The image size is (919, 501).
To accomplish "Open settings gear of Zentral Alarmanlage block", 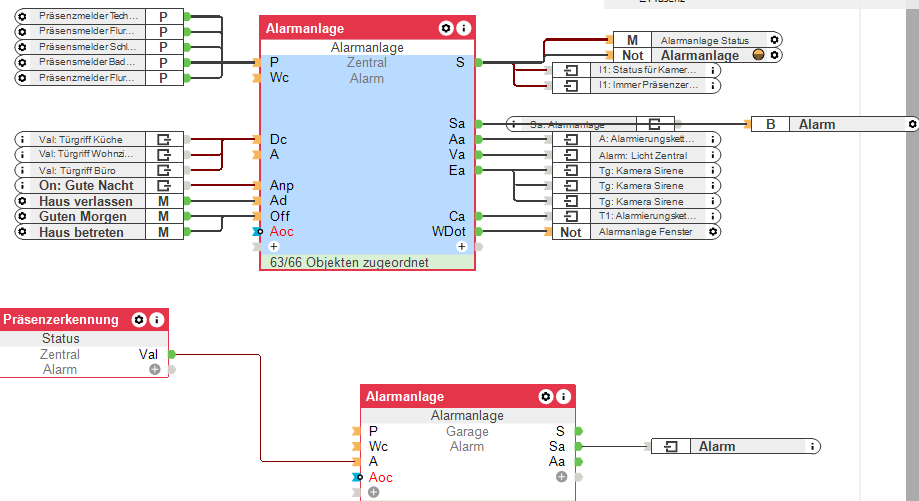I will tap(446, 28).
